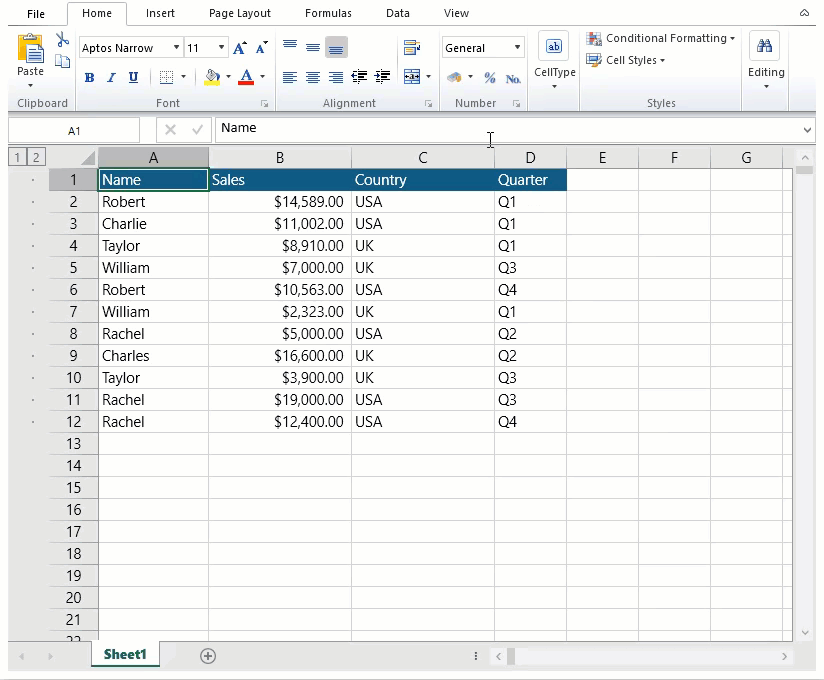Toggle italic formatting

[111, 77]
